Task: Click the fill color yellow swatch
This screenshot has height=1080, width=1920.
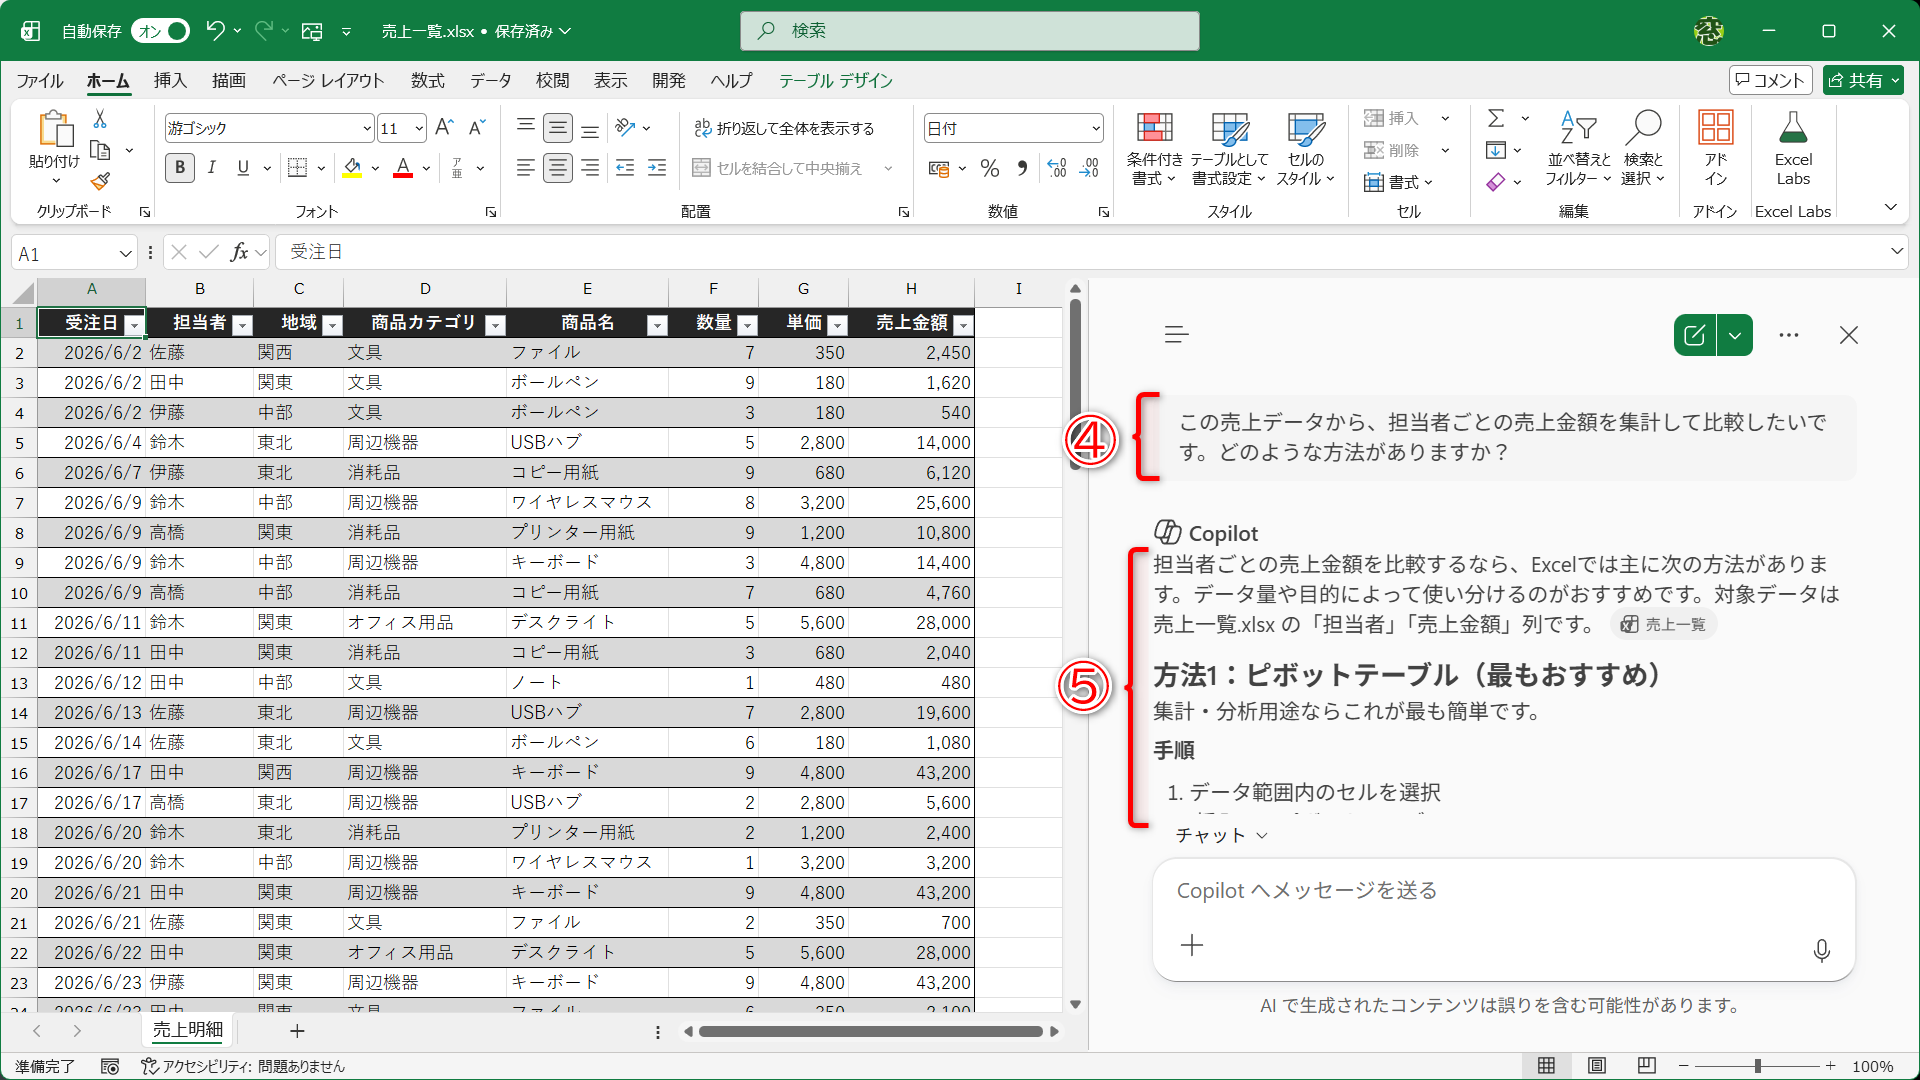Action: point(352,168)
